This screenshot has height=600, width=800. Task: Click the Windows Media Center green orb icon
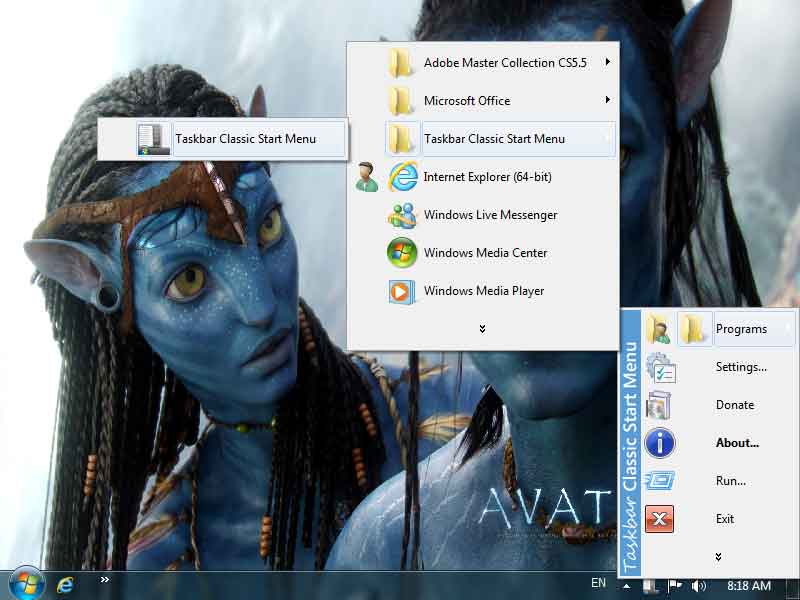402,253
